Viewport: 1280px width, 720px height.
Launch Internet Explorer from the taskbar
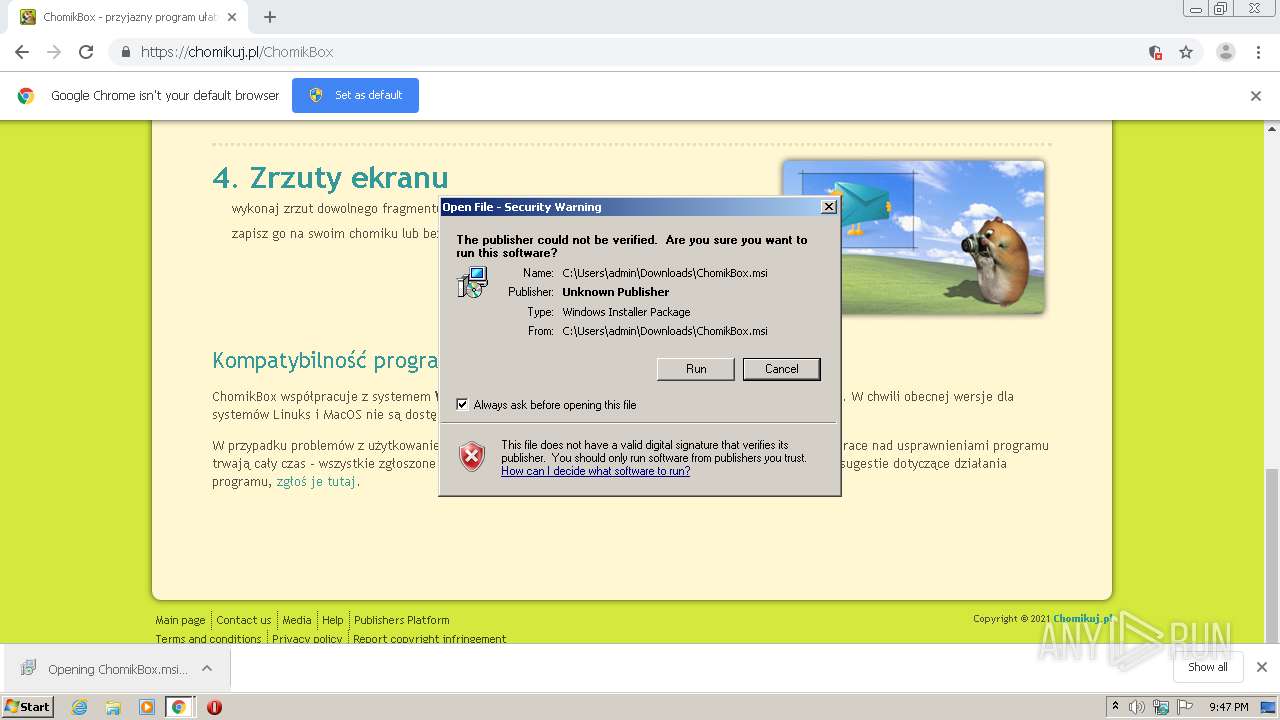tap(79, 707)
